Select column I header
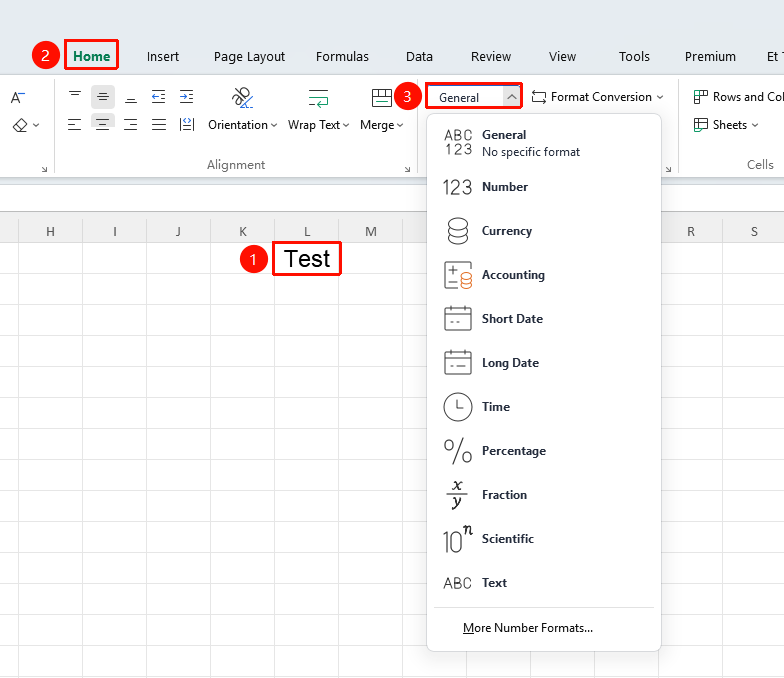Screen dimensions: 784x678 pyautogui.click(x=114, y=232)
